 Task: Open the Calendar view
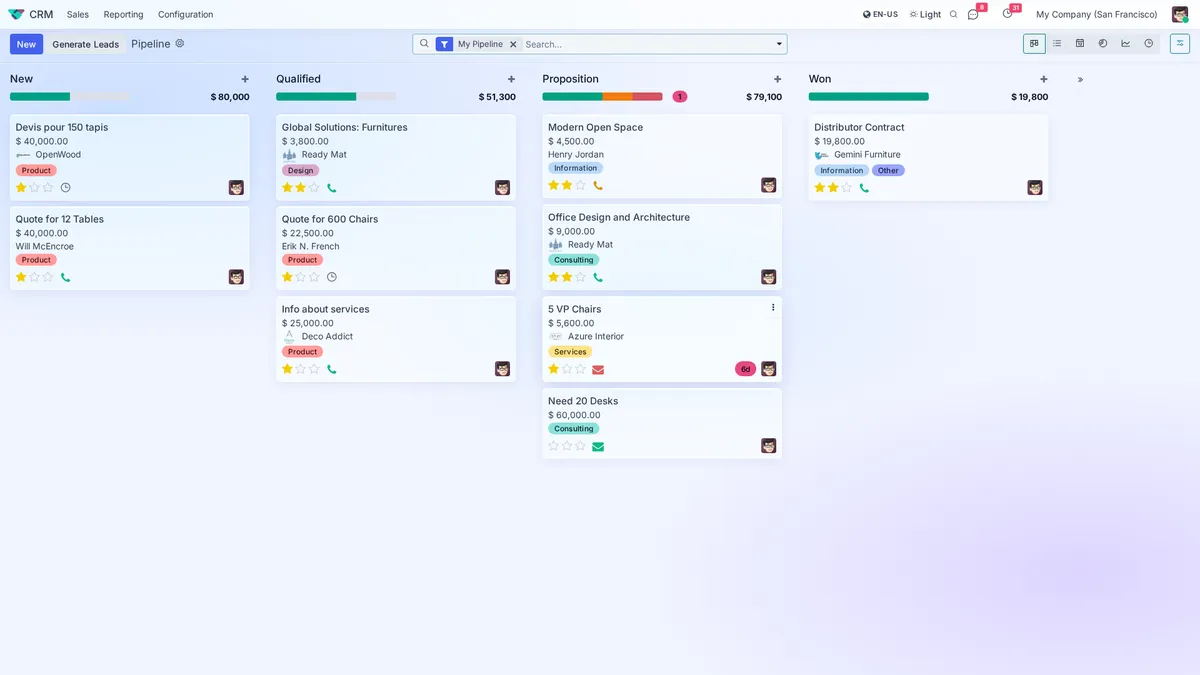1081,43
